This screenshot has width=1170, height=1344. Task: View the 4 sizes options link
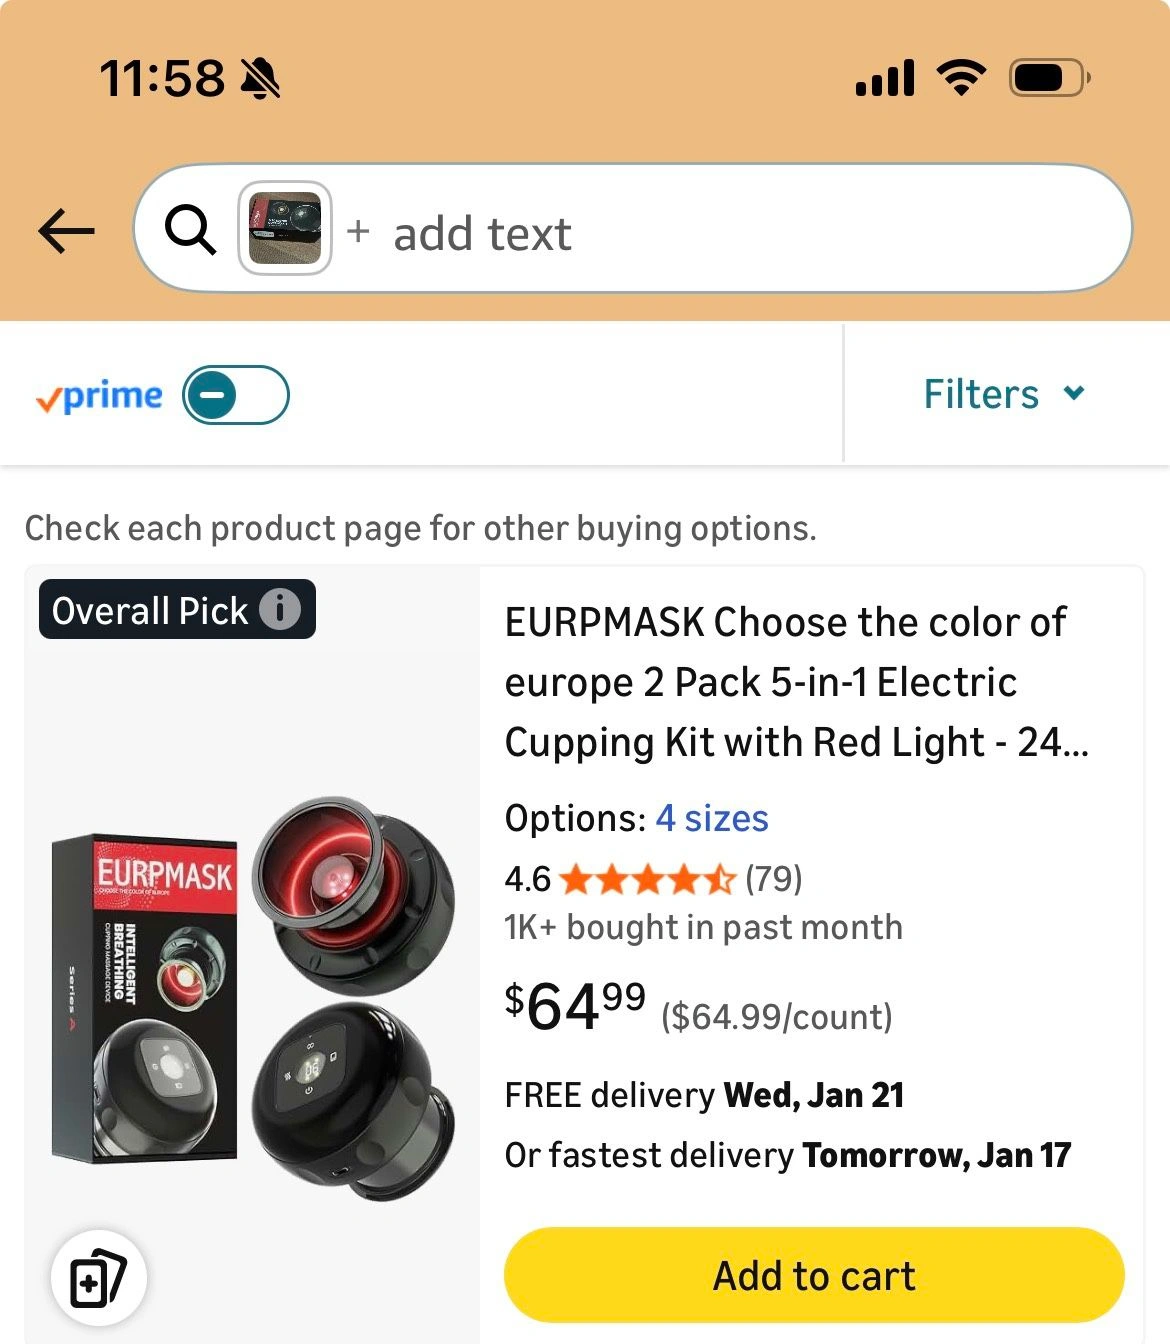pos(712,819)
